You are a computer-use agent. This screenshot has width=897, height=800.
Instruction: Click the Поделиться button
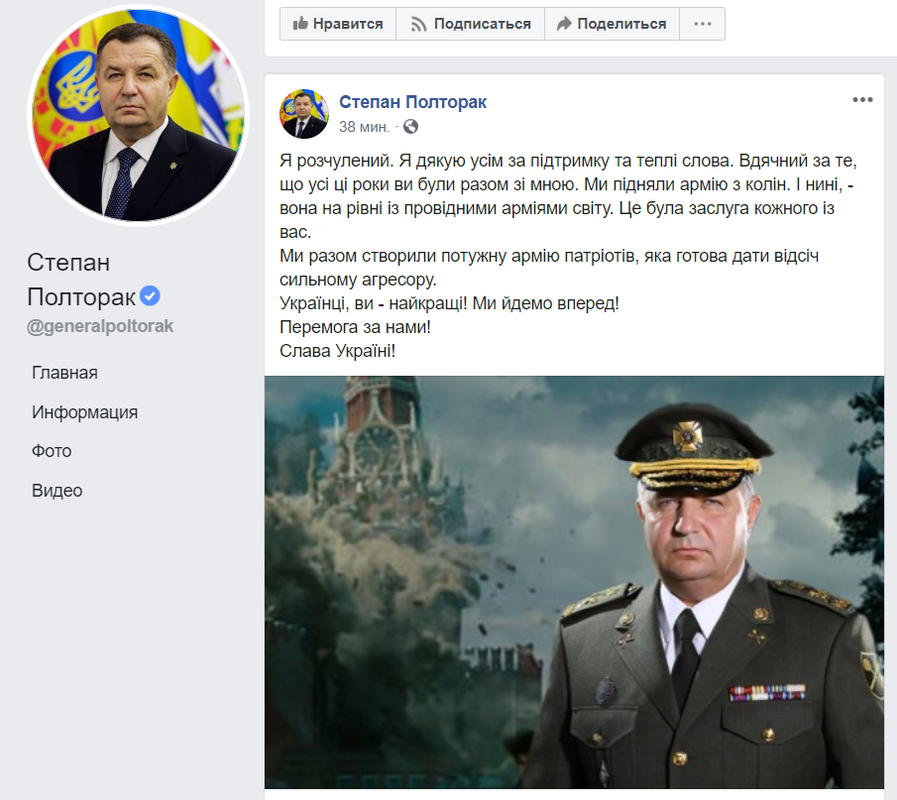tap(612, 24)
